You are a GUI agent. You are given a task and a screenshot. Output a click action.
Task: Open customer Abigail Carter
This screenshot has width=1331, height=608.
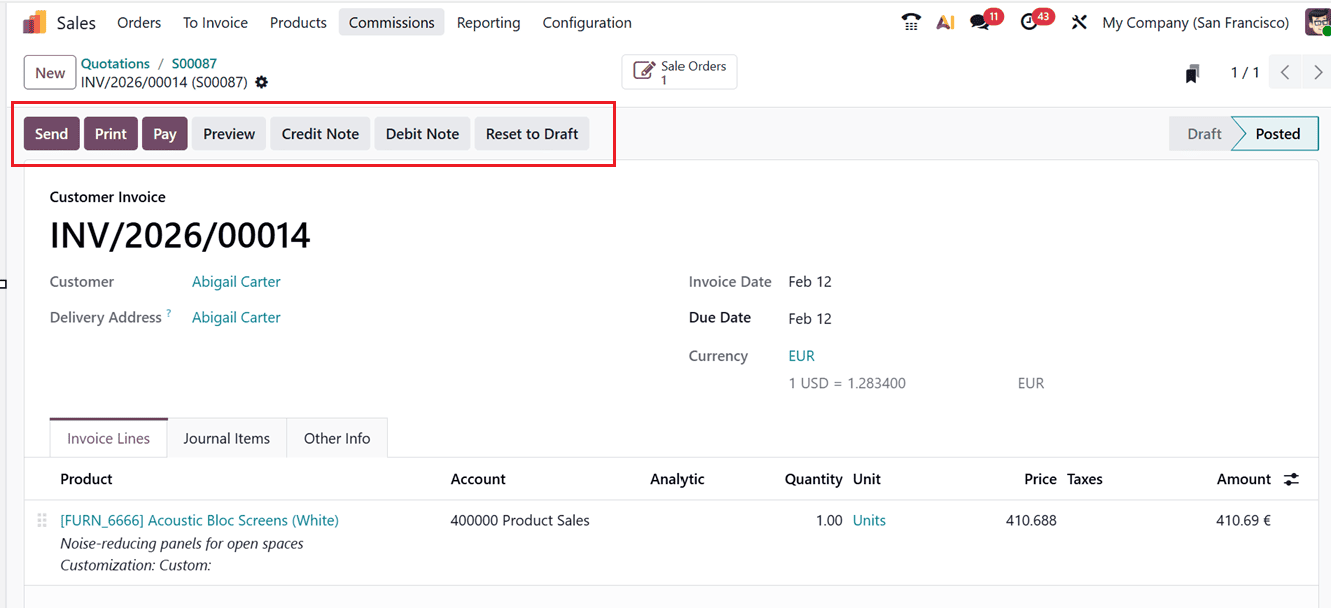[x=235, y=281]
